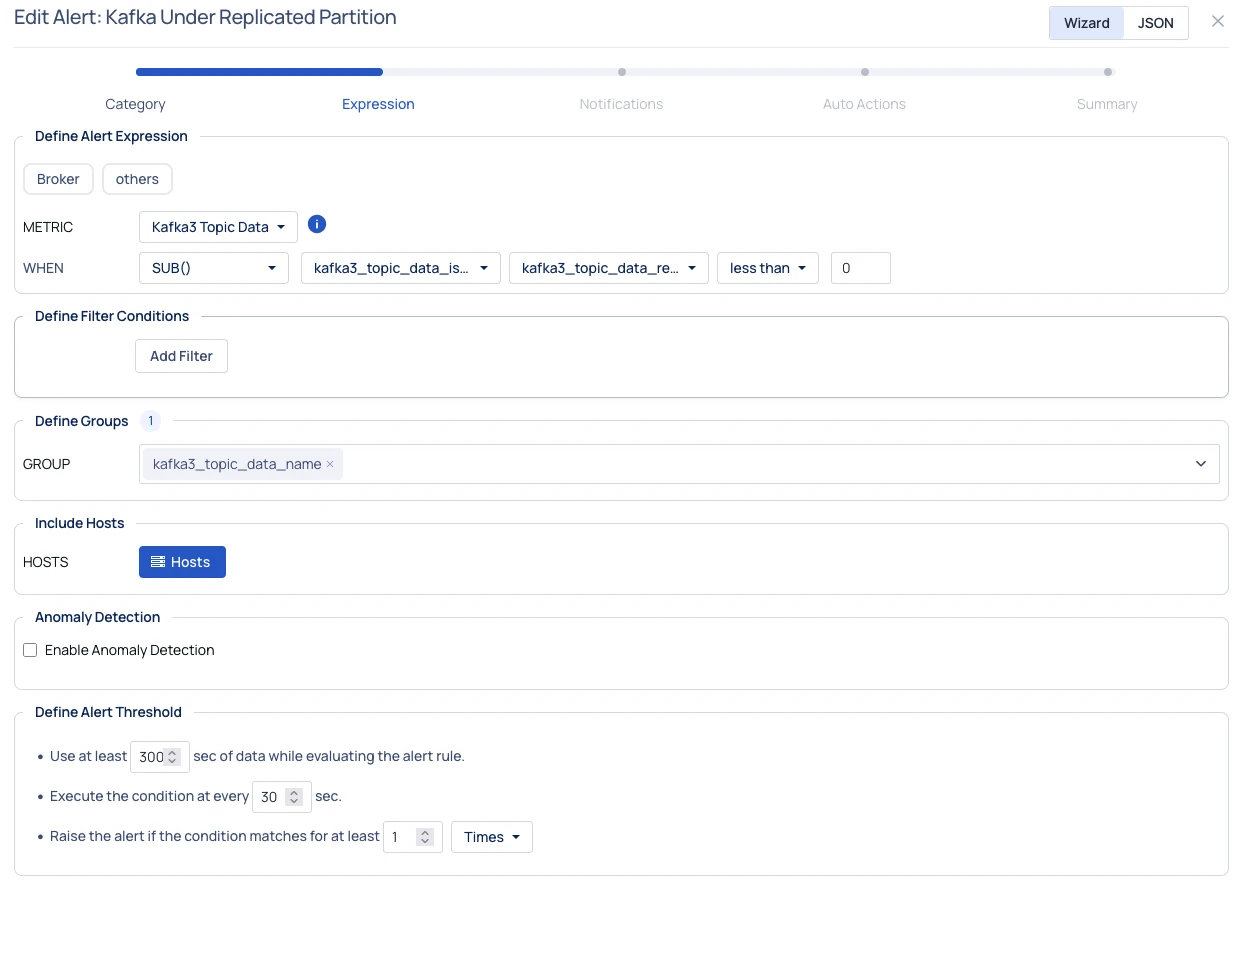Viewport: 1240px width, 960px height.
Task: Open the Times unit dropdown
Action: point(491,837)
